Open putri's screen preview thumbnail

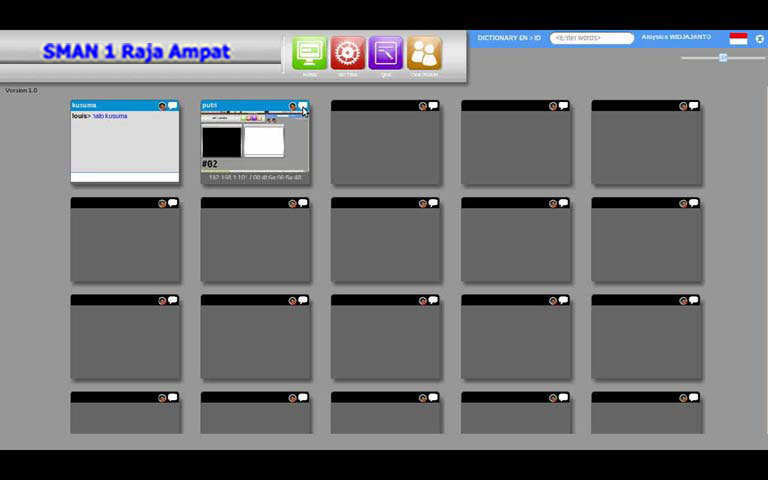click(x=255, y=142)
